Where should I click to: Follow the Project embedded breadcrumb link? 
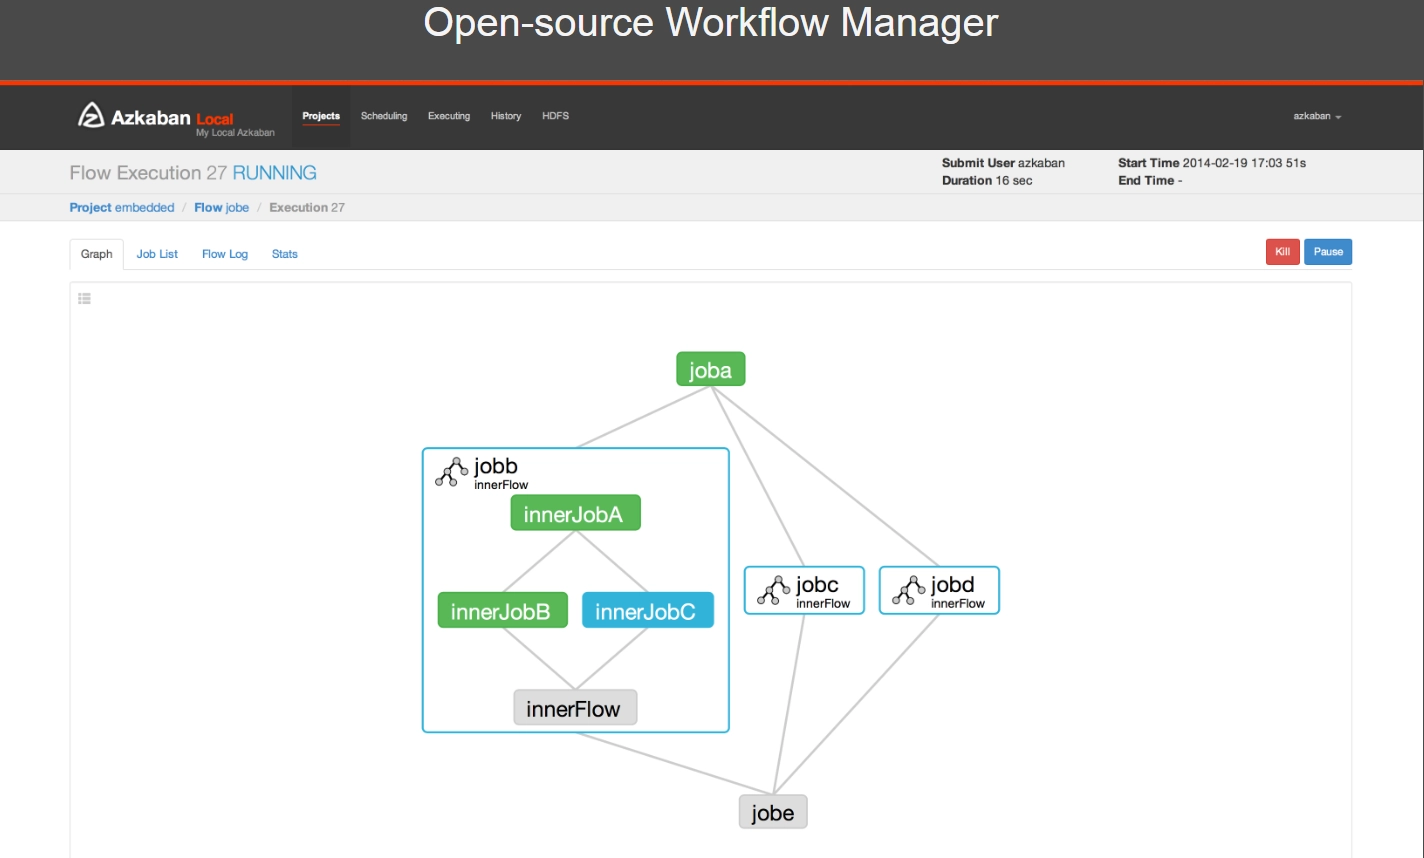(122, 207)
